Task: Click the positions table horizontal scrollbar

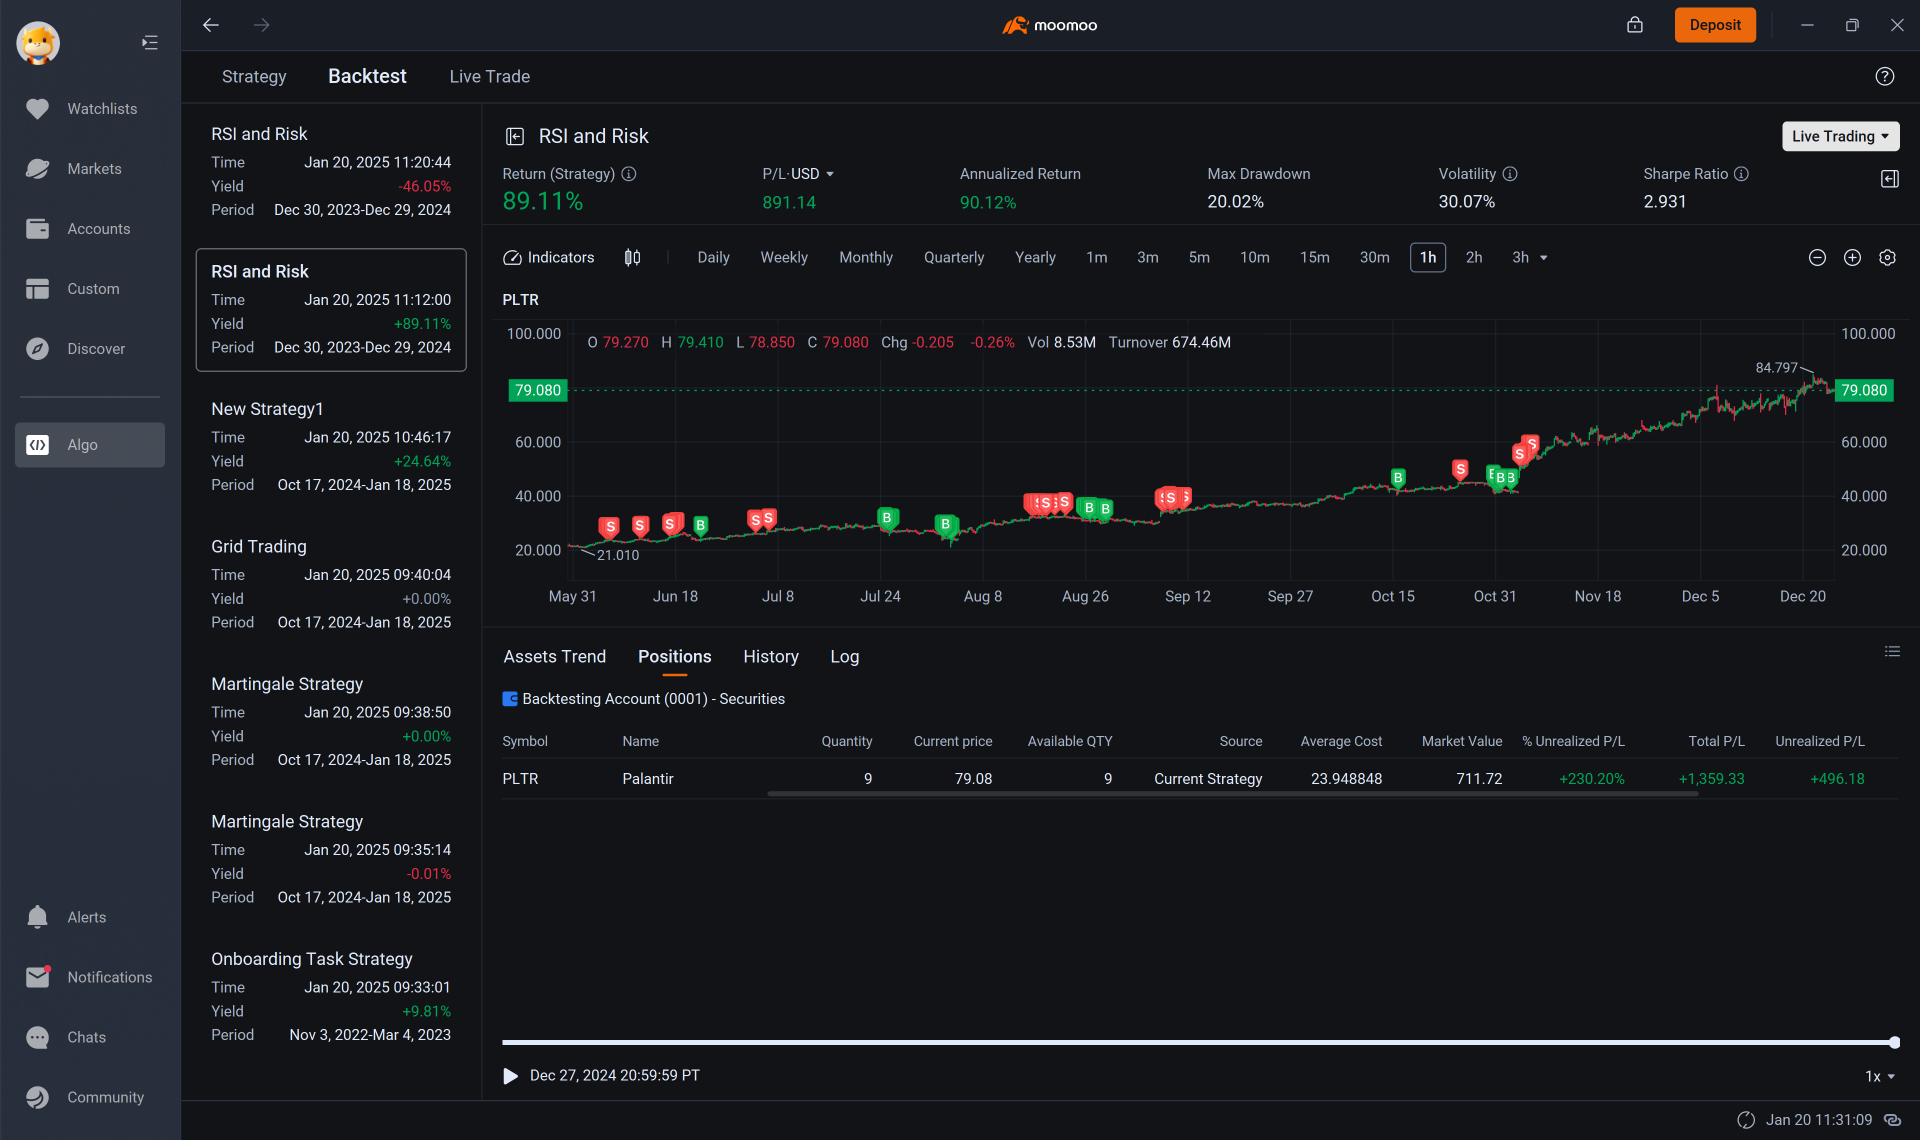Action: (x=1232, y=794)
